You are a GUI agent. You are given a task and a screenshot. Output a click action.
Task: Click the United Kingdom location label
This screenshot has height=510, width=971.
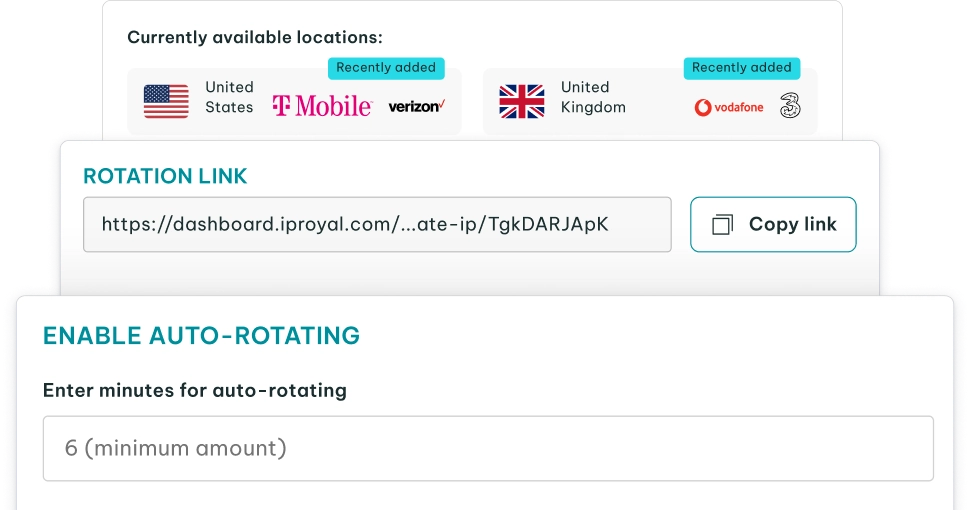click(592, 97)
